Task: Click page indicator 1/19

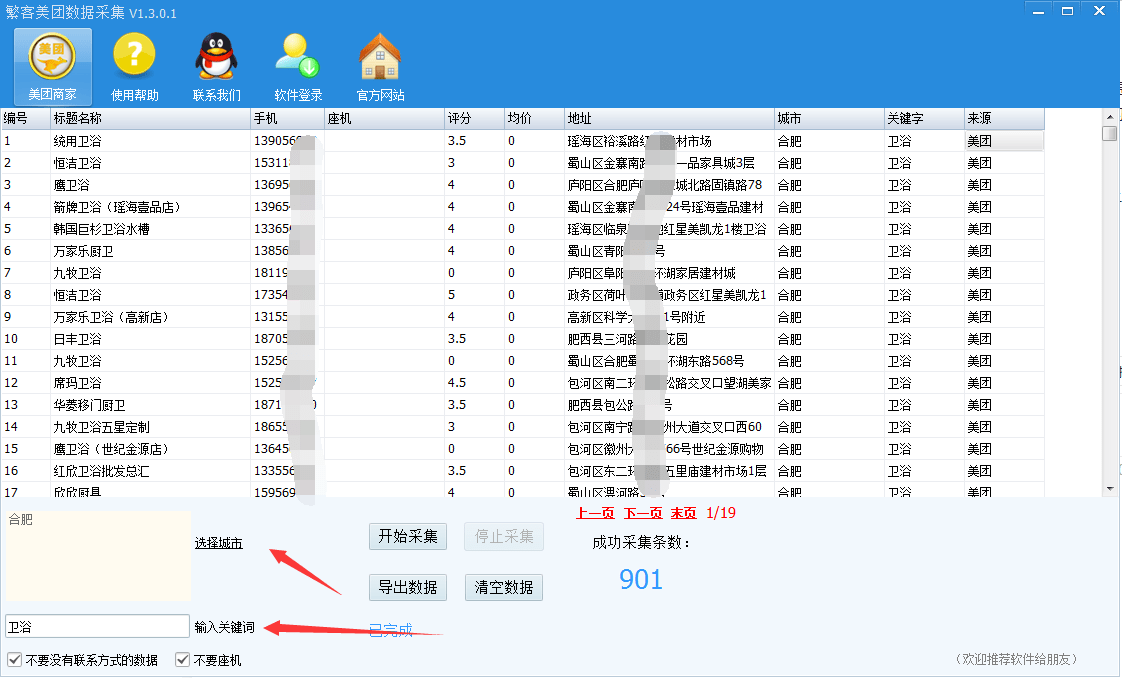Action: [721, 513]
